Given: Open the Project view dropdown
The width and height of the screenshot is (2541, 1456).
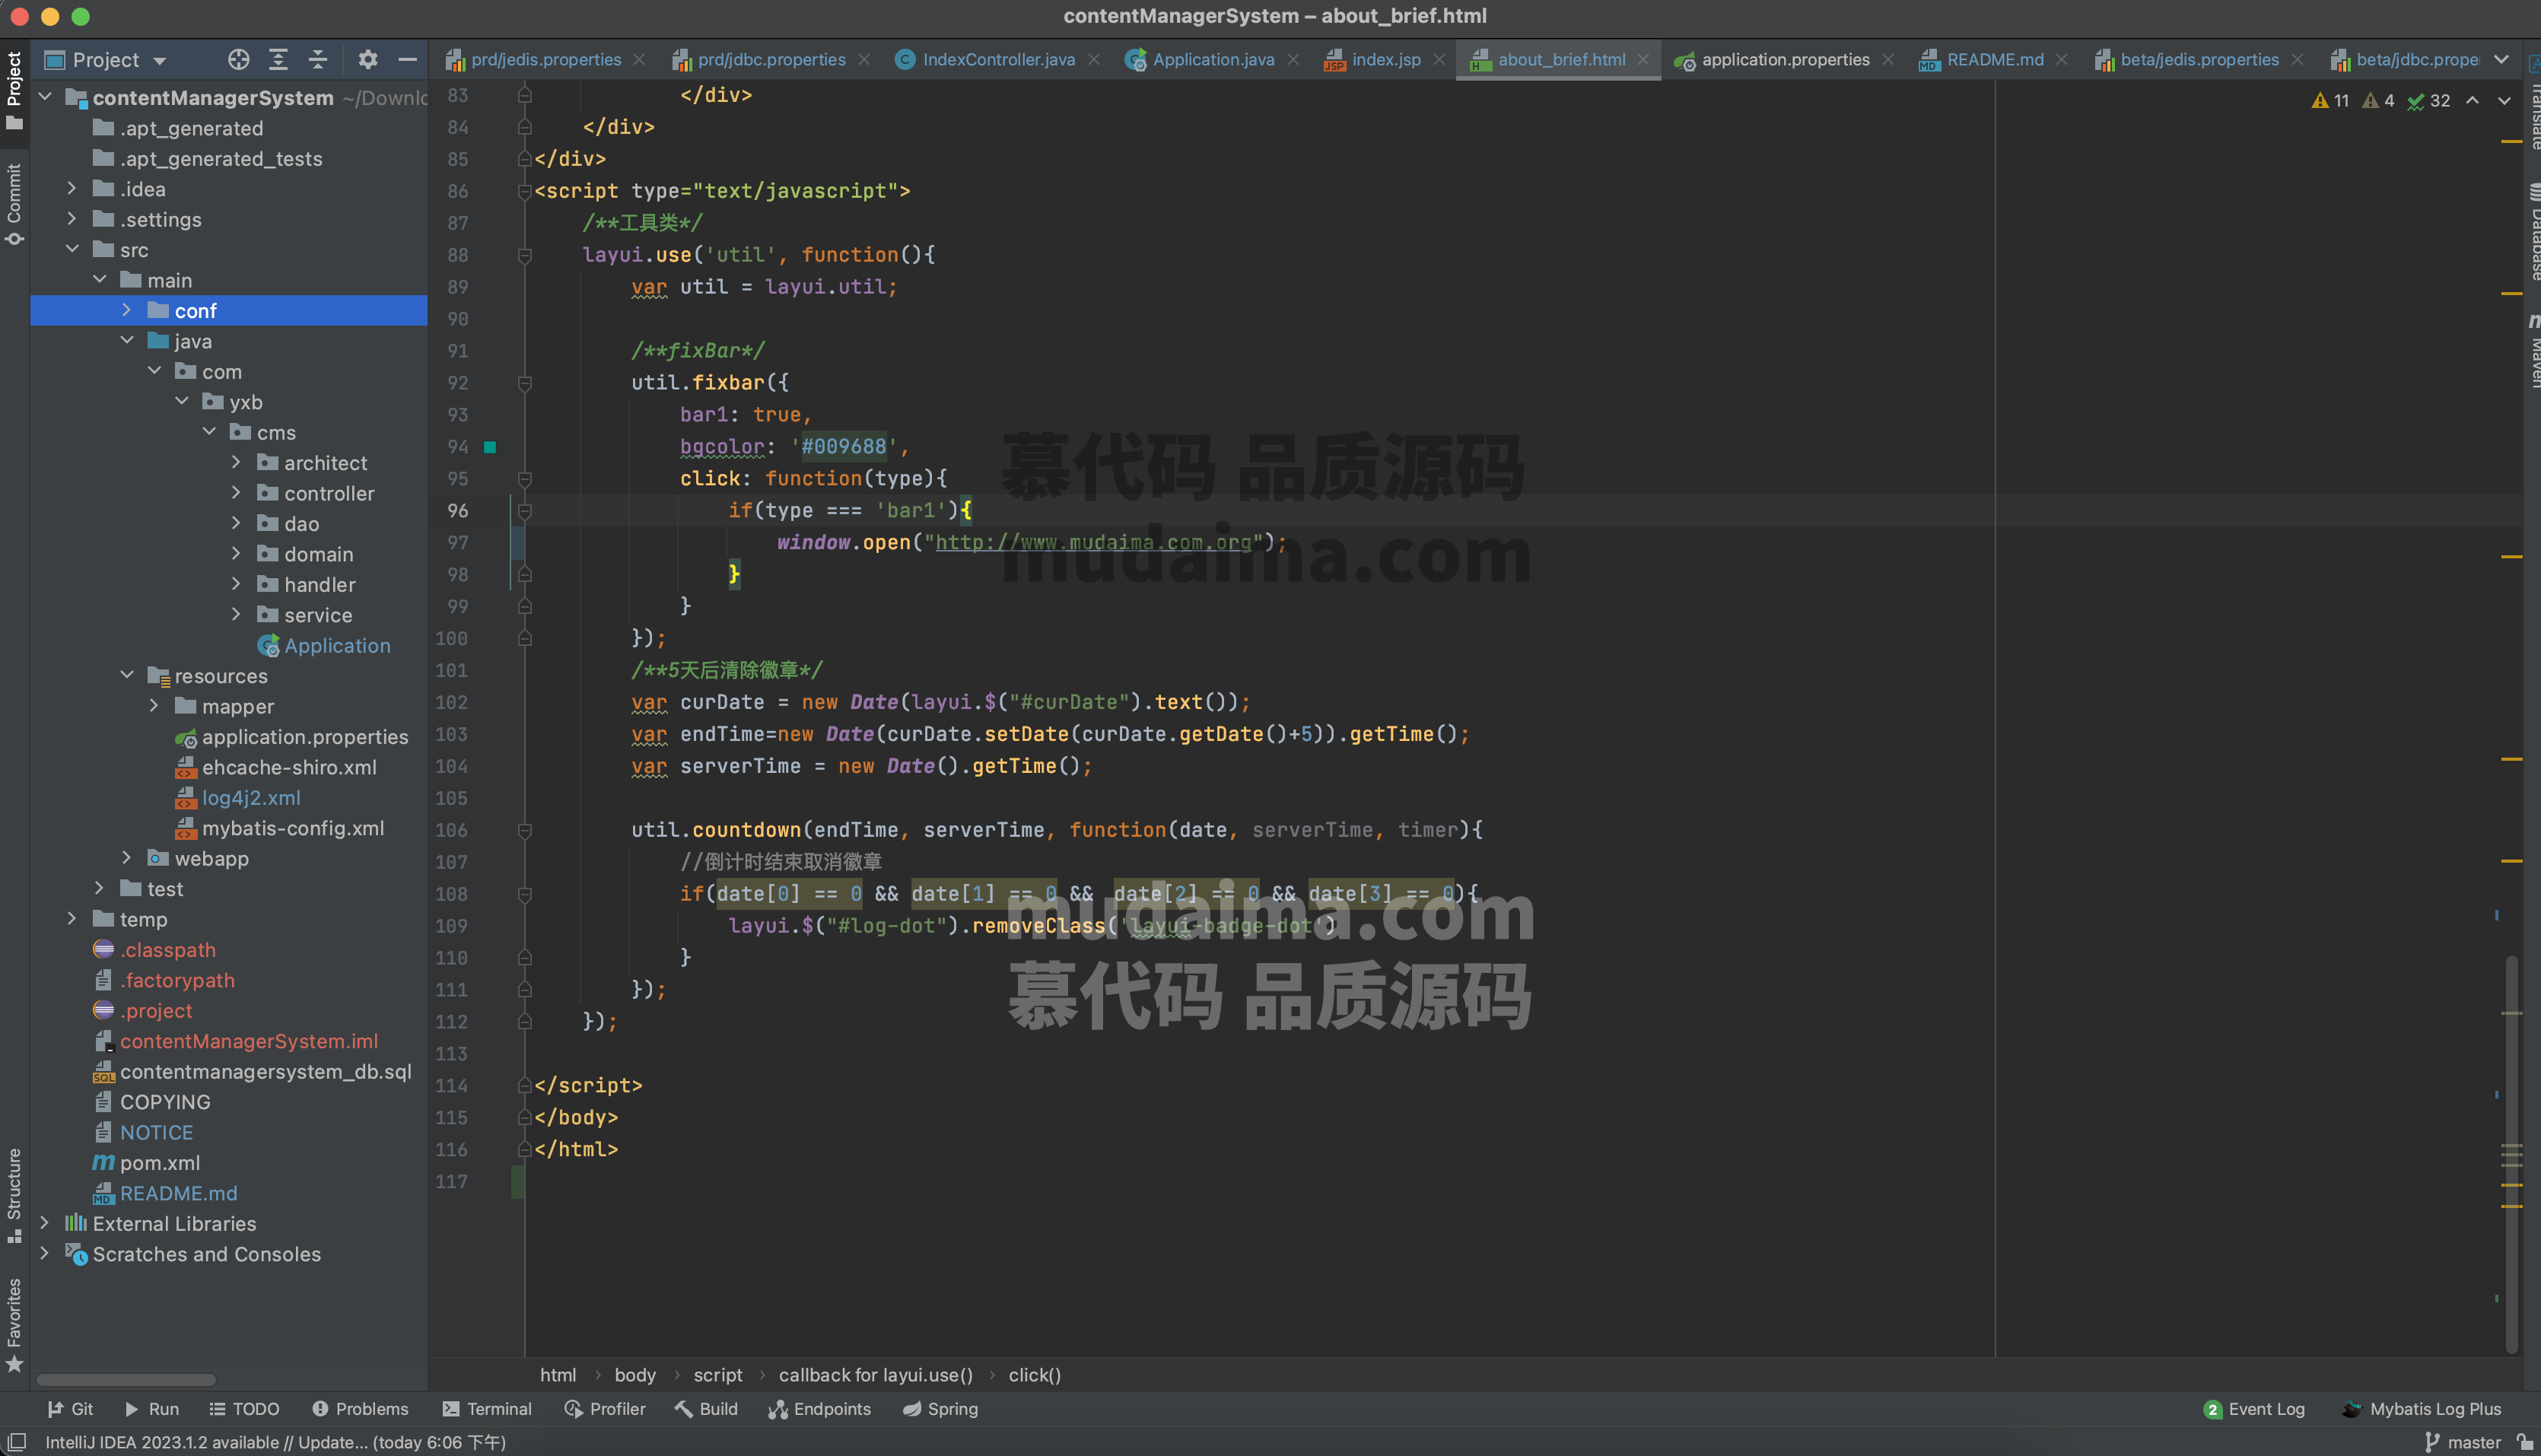Looking at the screenshot, I should pos(106,60).
